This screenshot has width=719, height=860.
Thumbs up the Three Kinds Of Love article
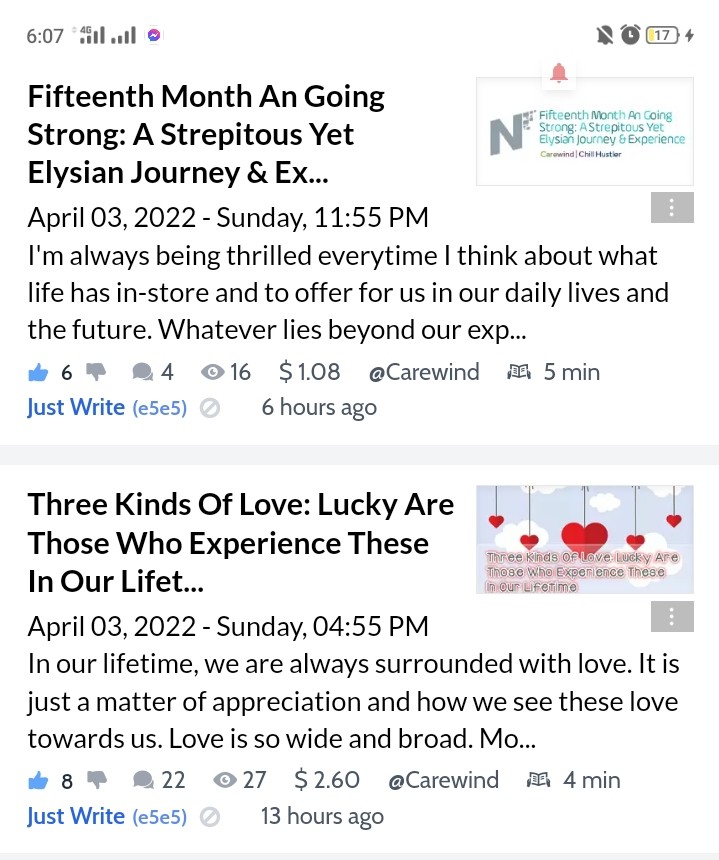click(38, 780)
